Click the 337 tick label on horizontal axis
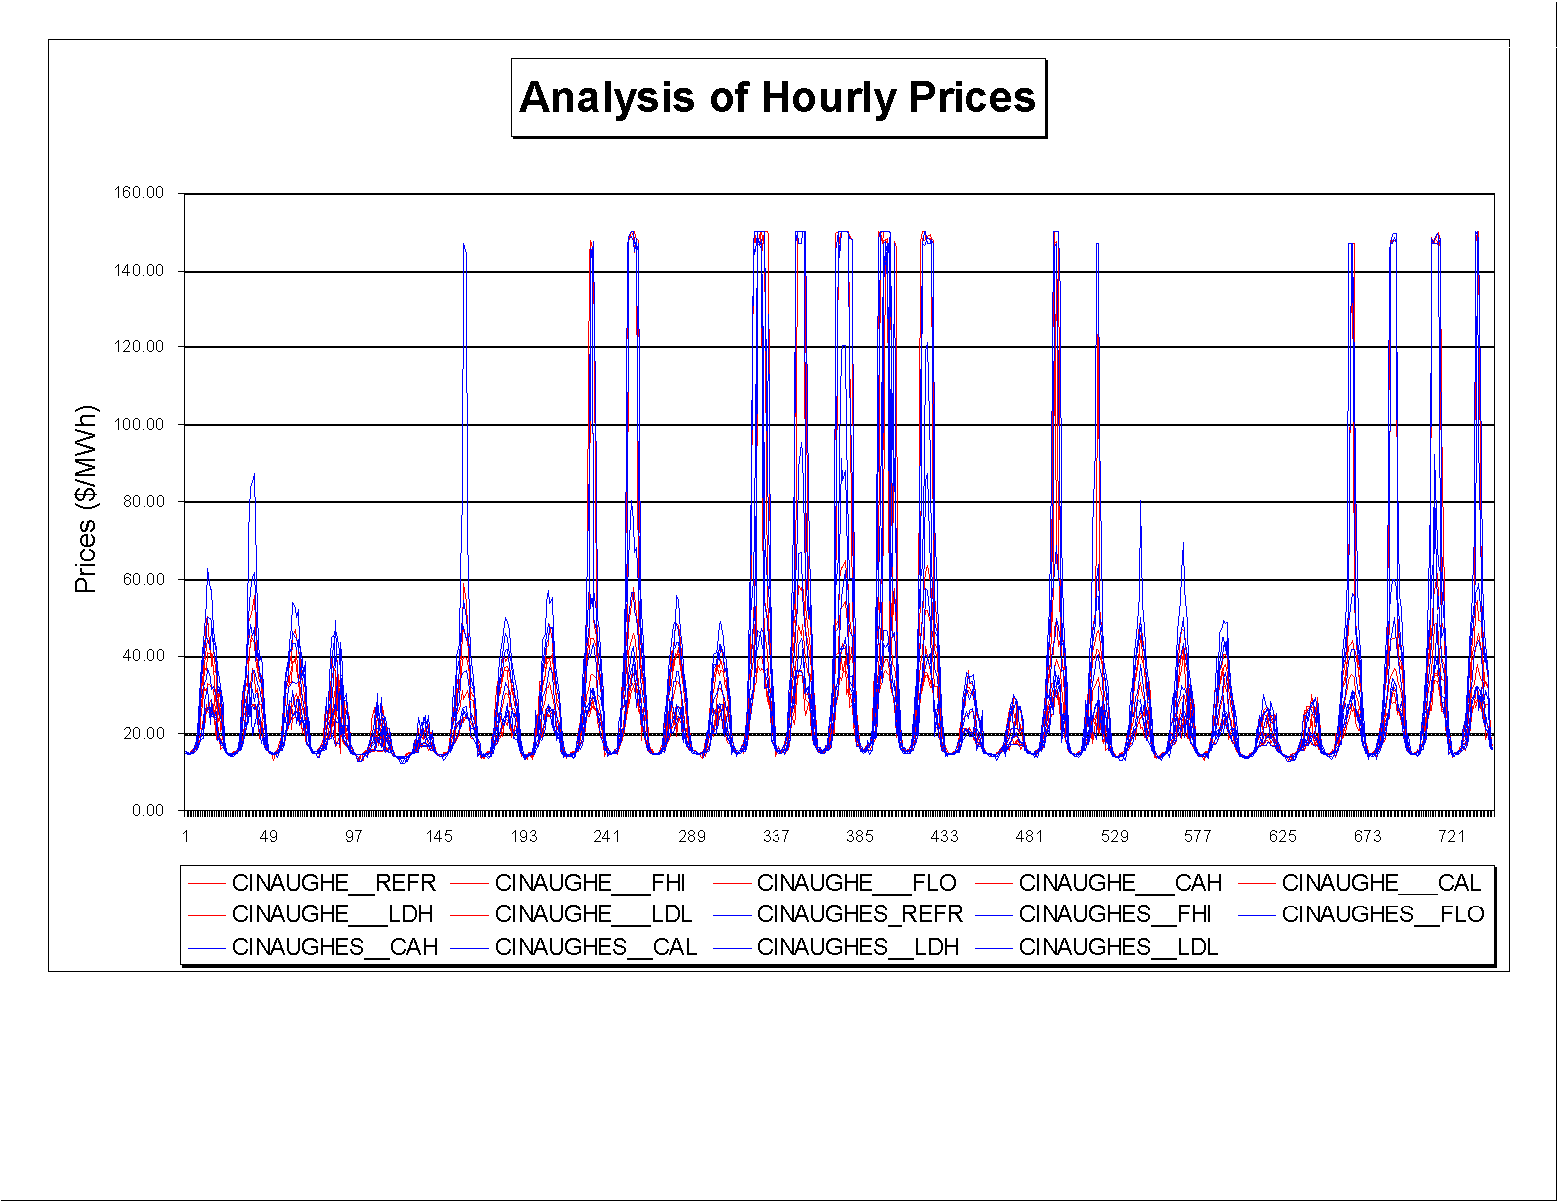Viewport: 1559px width, 1202px height. tap(776, 837)
